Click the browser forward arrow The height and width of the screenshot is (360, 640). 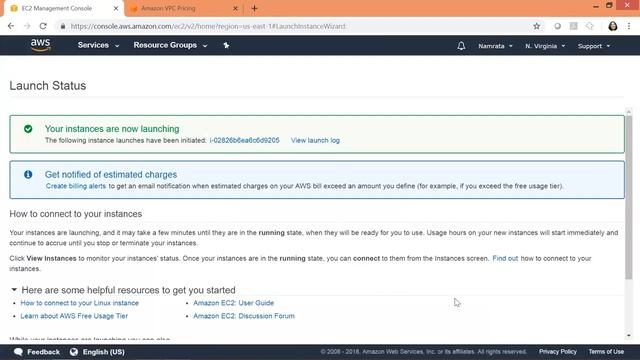click(27, 26)
